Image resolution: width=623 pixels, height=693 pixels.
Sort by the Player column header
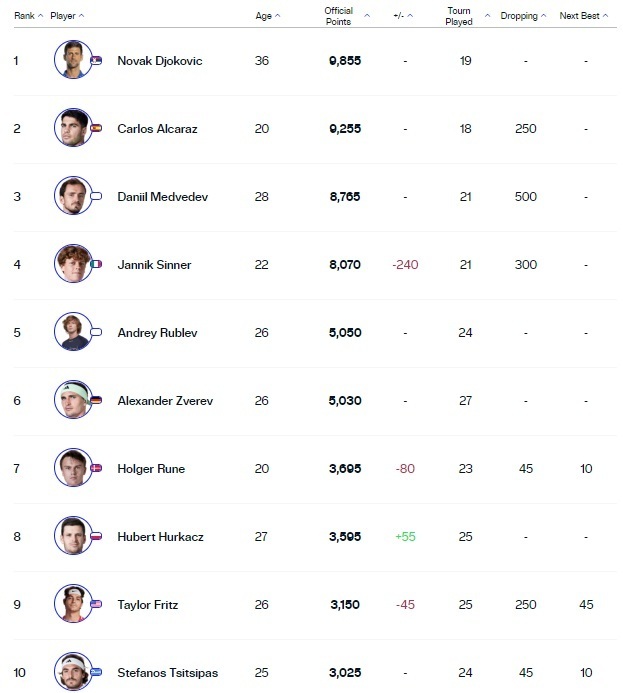pyautogui.click(x=67, y=16)
